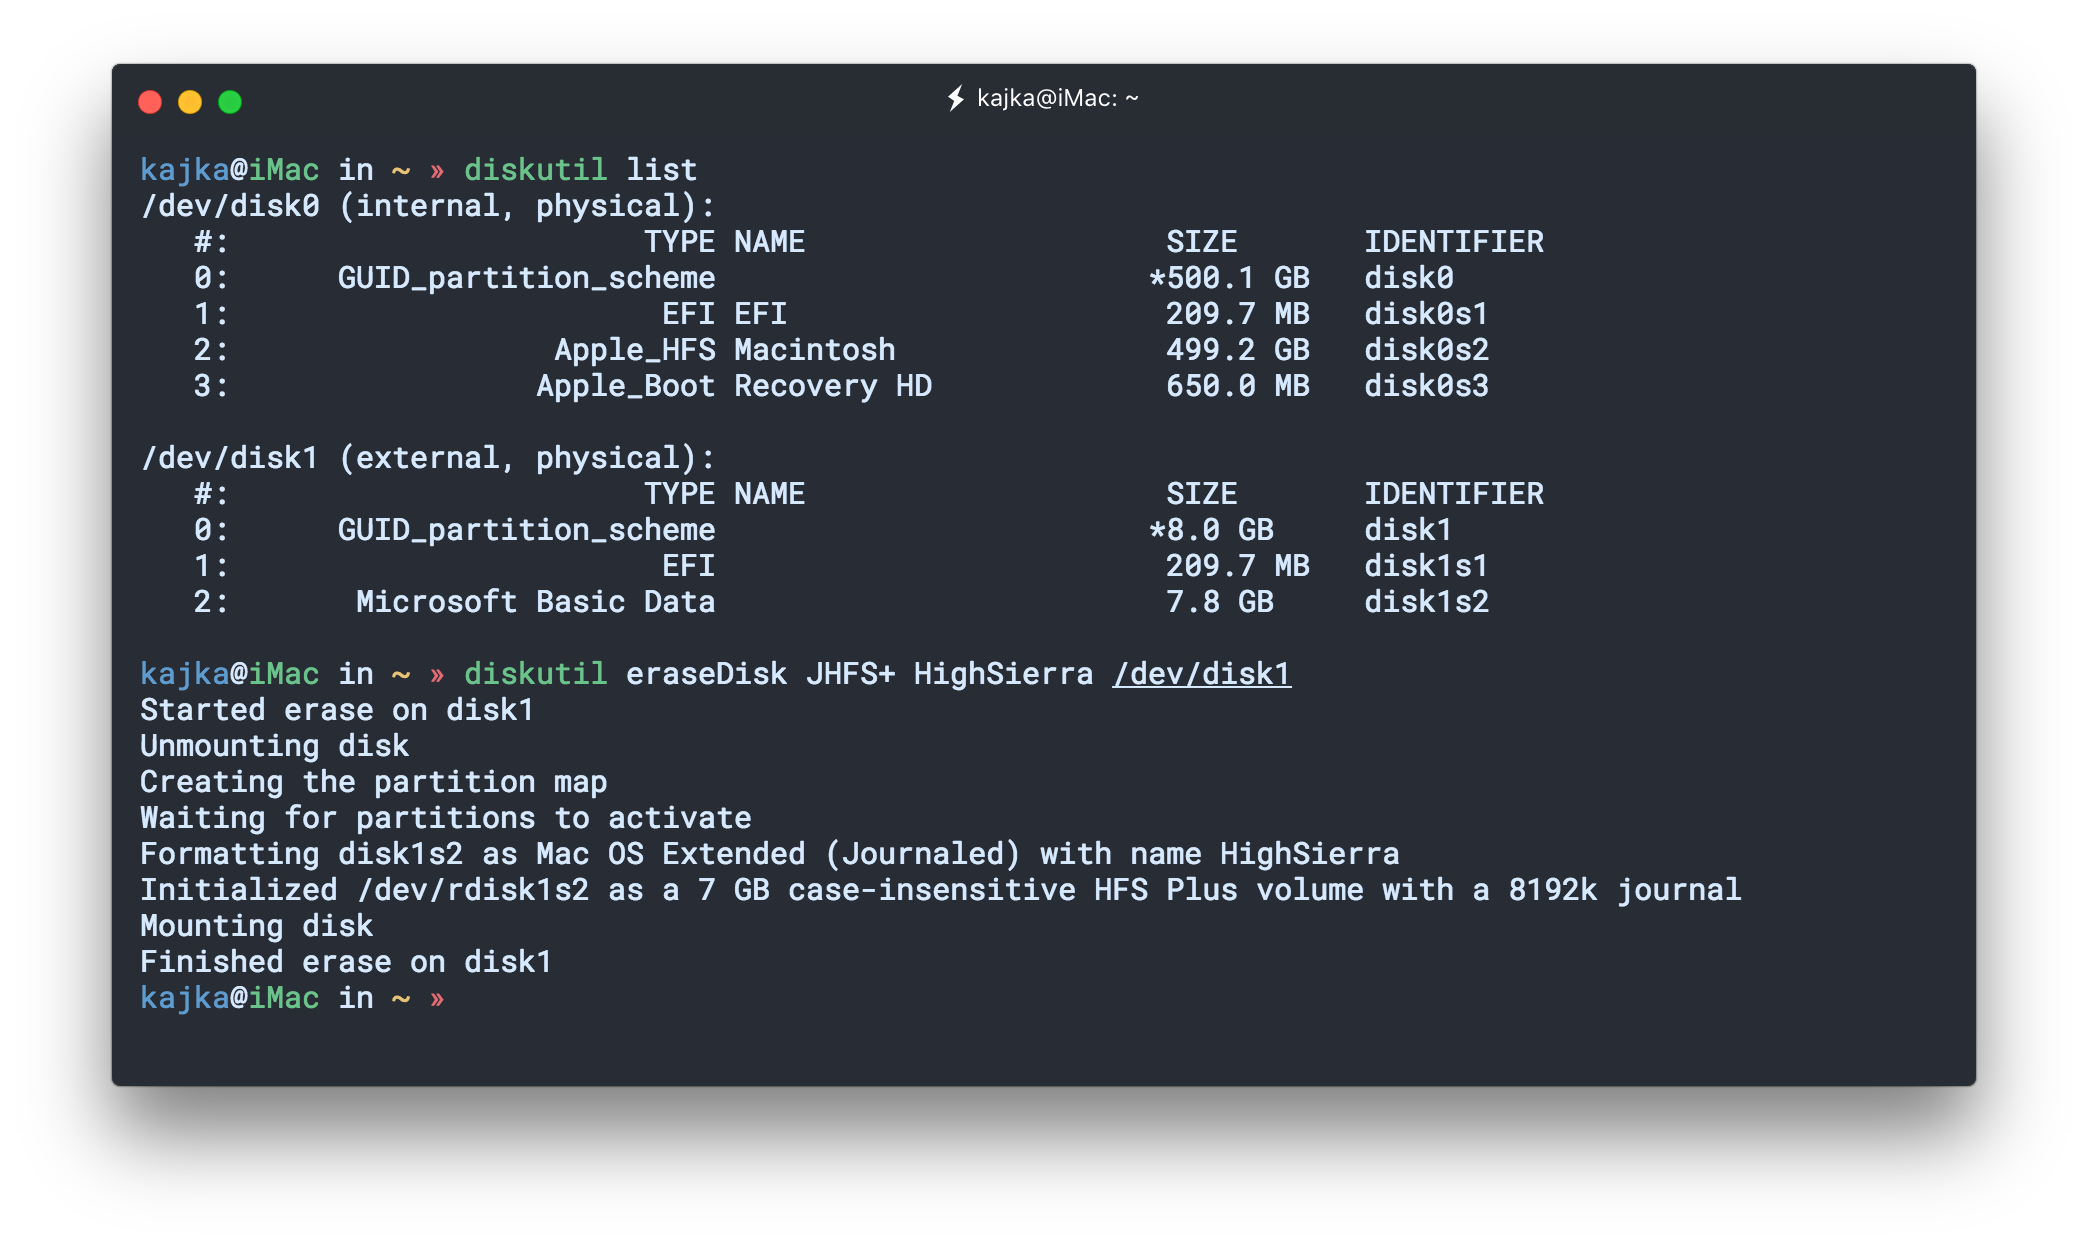Open the underlined /dev/disk1 link

pos(1201,673)
